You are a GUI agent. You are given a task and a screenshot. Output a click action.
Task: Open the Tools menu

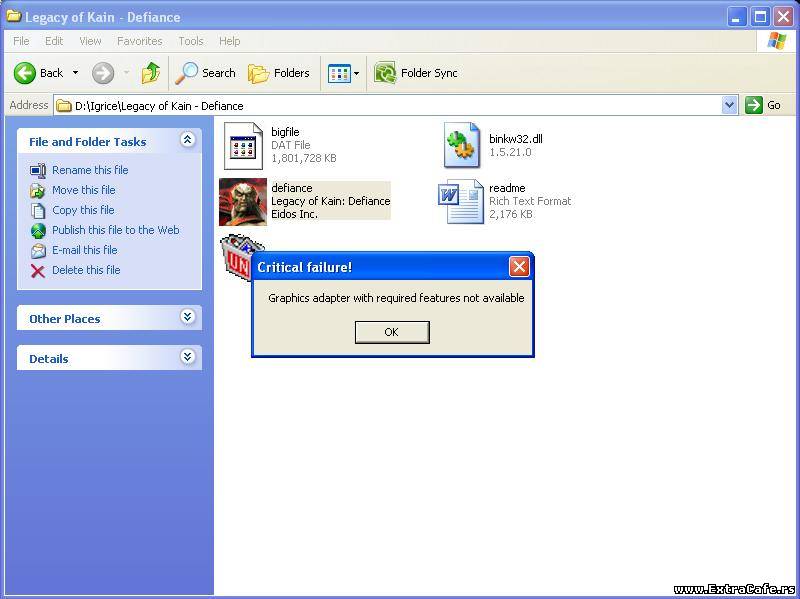click(190, 41)
